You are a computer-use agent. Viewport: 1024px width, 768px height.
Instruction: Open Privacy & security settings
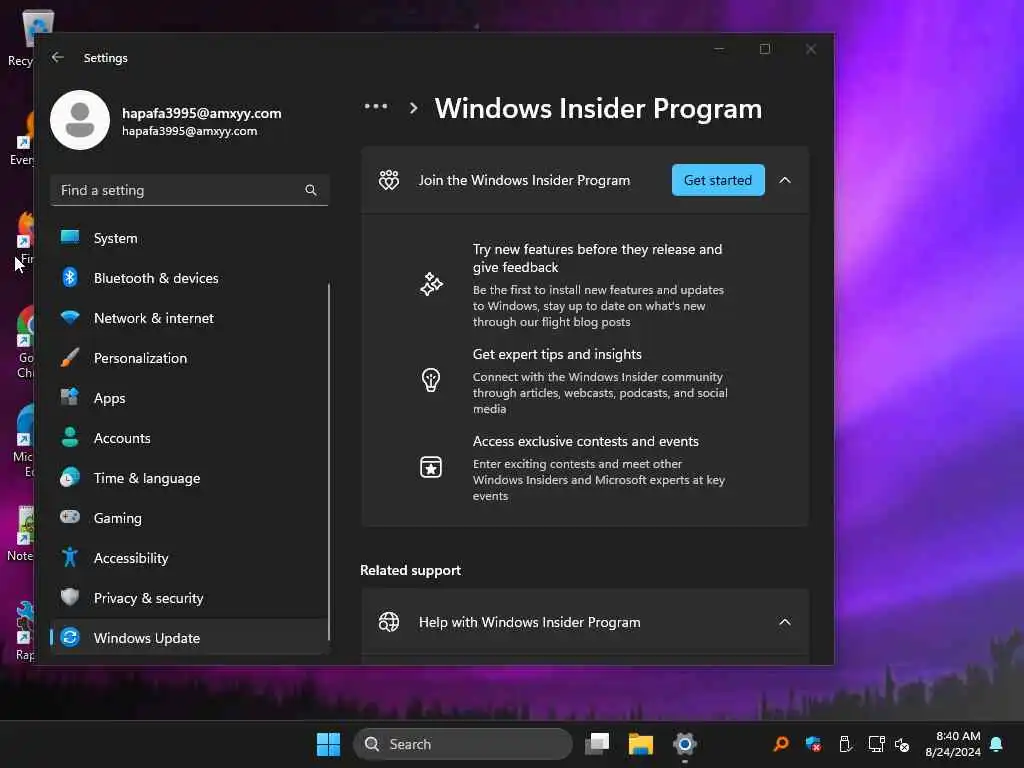pyautogui.click(x=189, y=598)
